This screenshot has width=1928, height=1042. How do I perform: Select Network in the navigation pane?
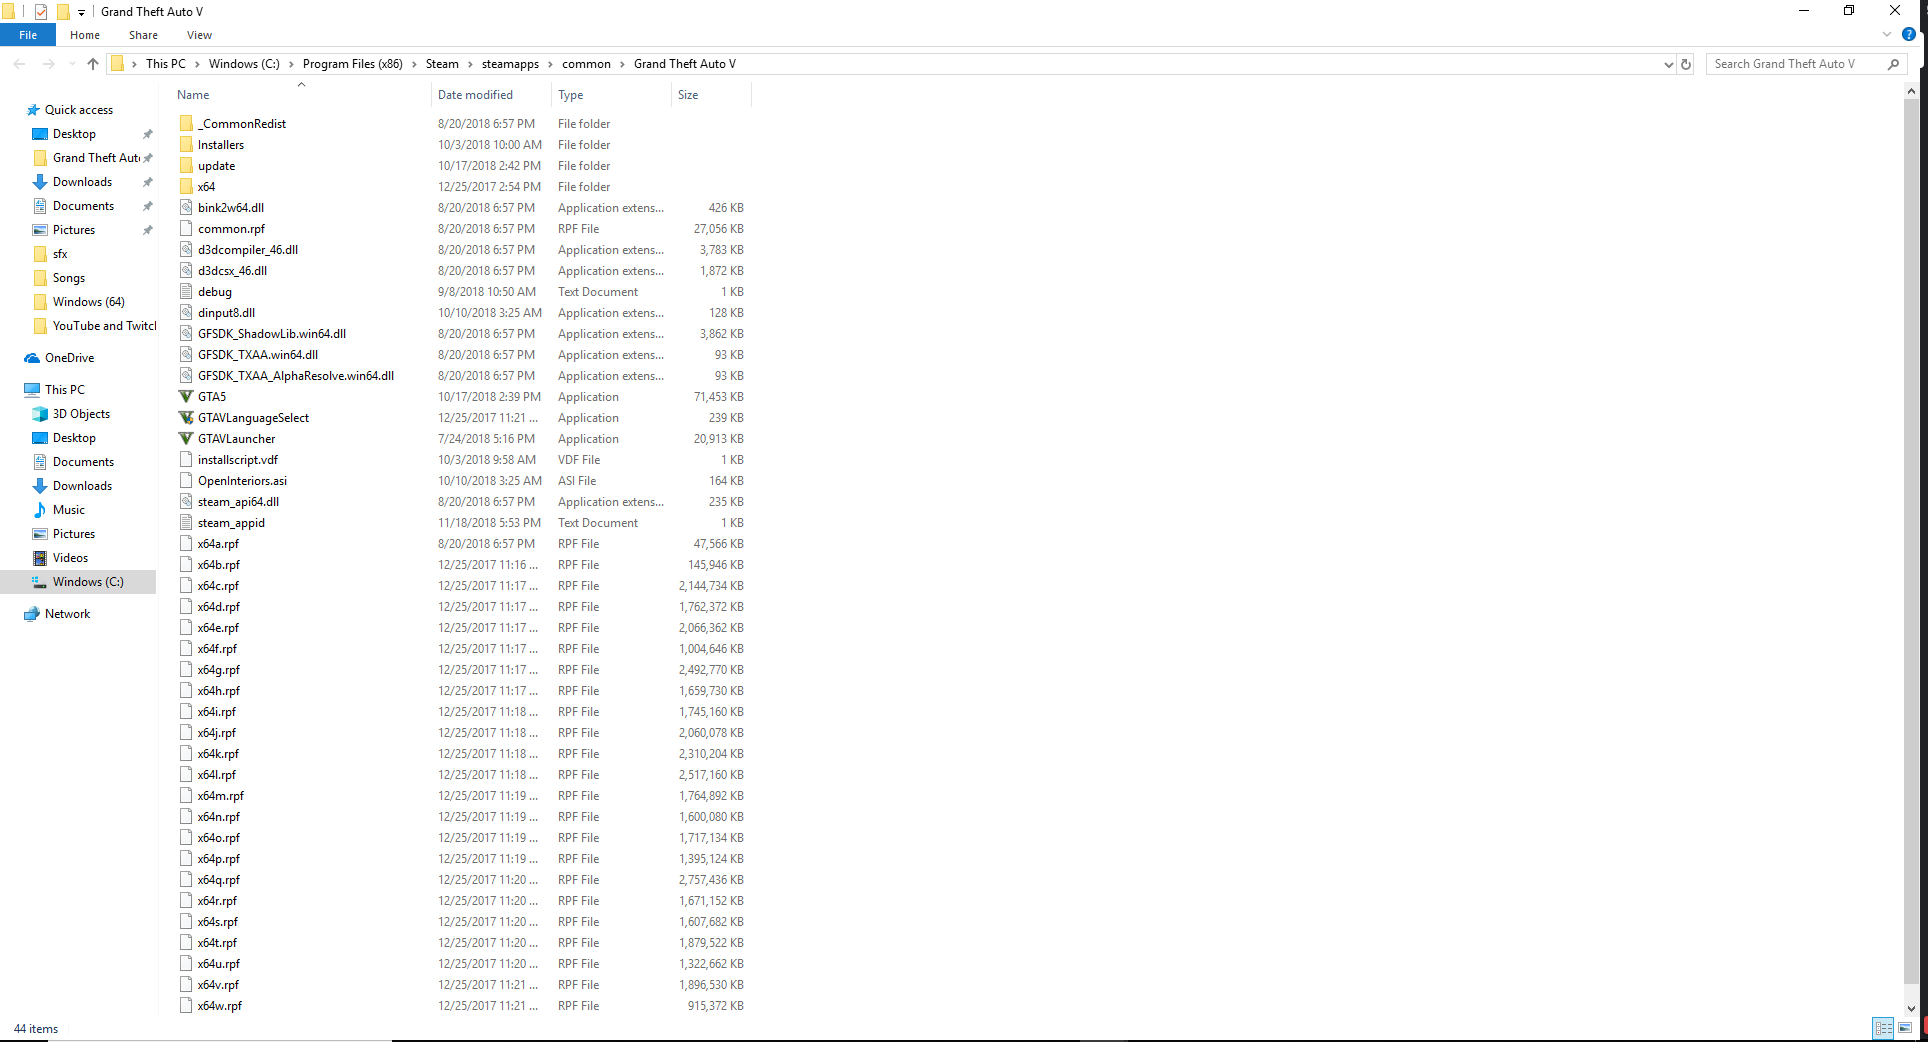tap(66, 613)
